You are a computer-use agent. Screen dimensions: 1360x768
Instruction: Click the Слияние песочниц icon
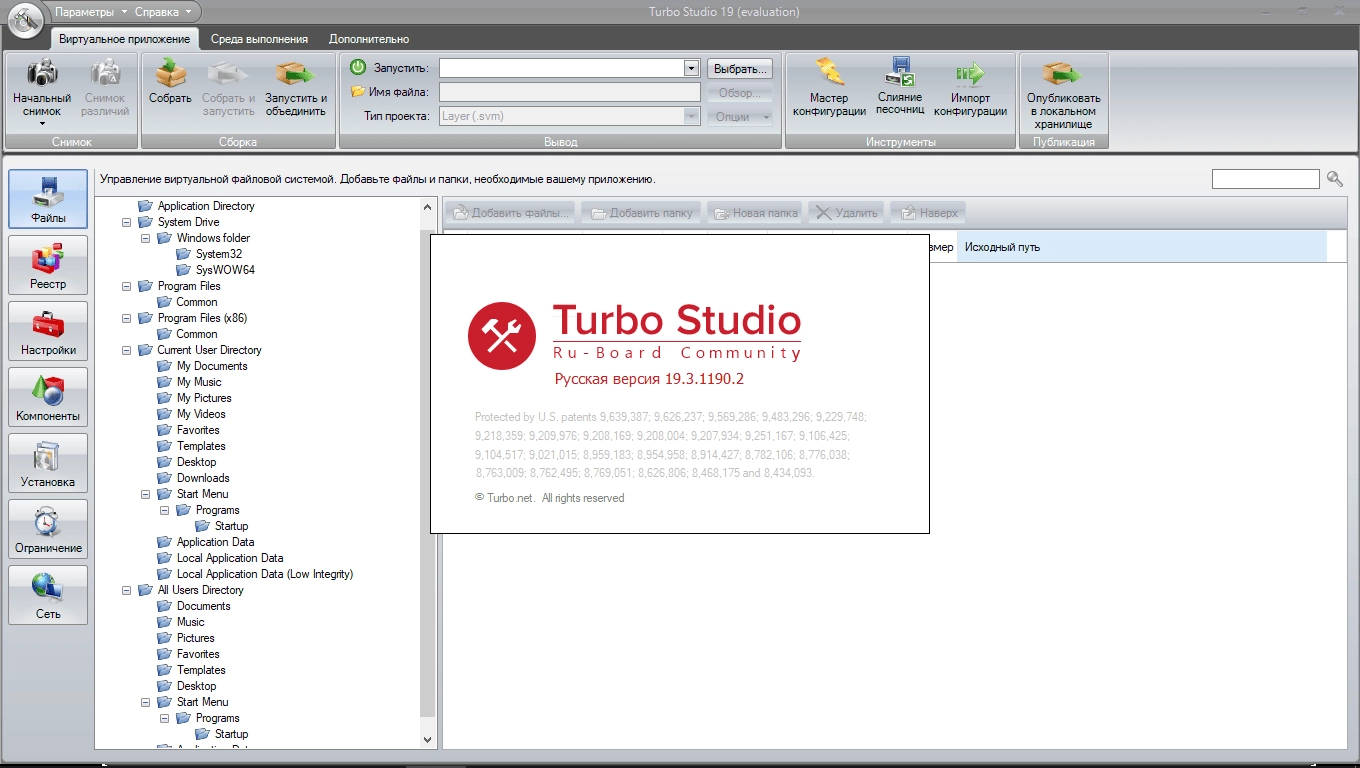tap(900, 72)
